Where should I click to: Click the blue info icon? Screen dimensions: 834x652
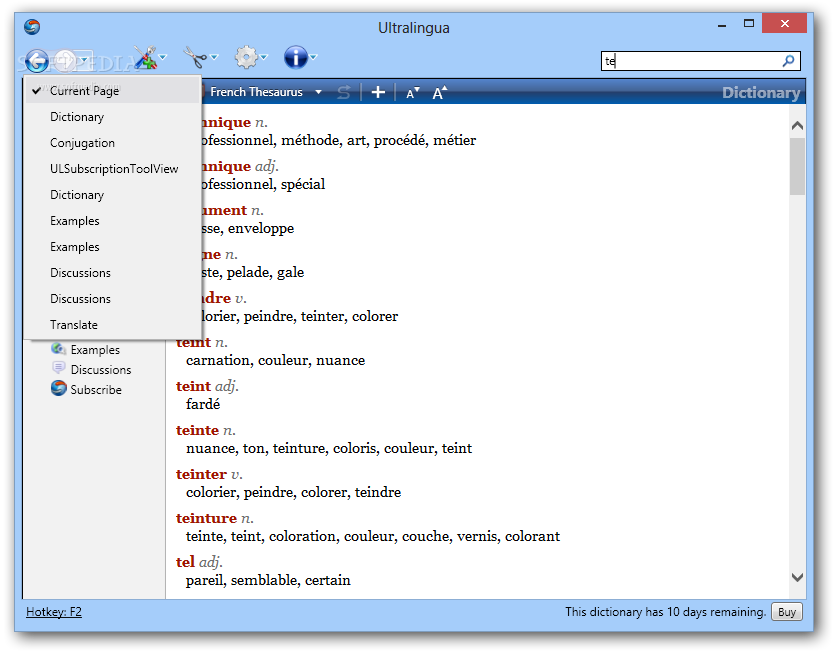[x=295, y=57]
